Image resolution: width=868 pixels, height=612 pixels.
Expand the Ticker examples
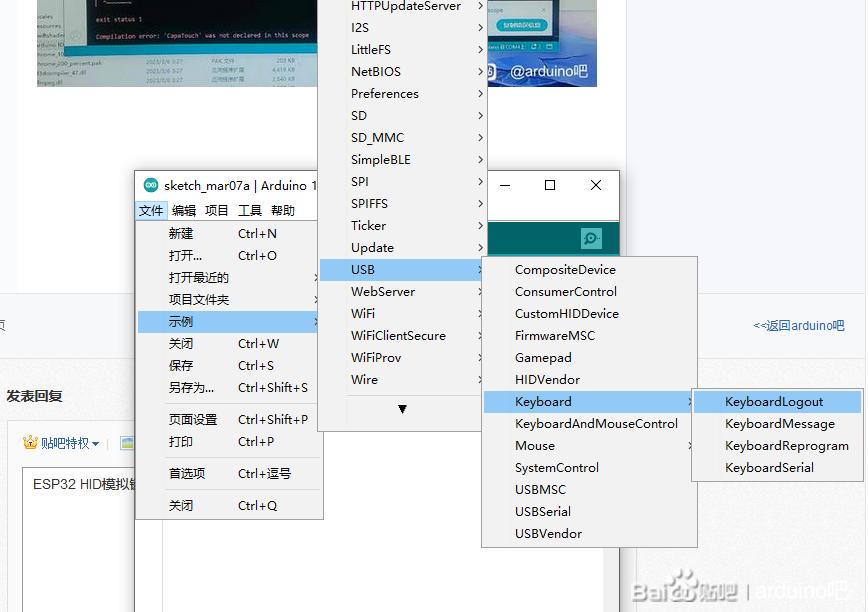[x=403, y=226]
